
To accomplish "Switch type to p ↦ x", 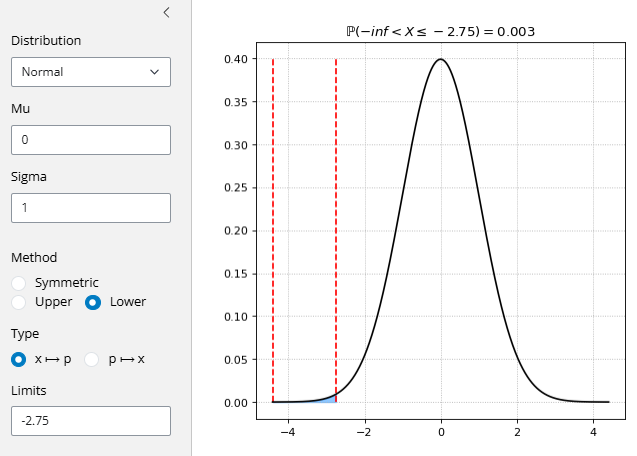I will [93, 359].
